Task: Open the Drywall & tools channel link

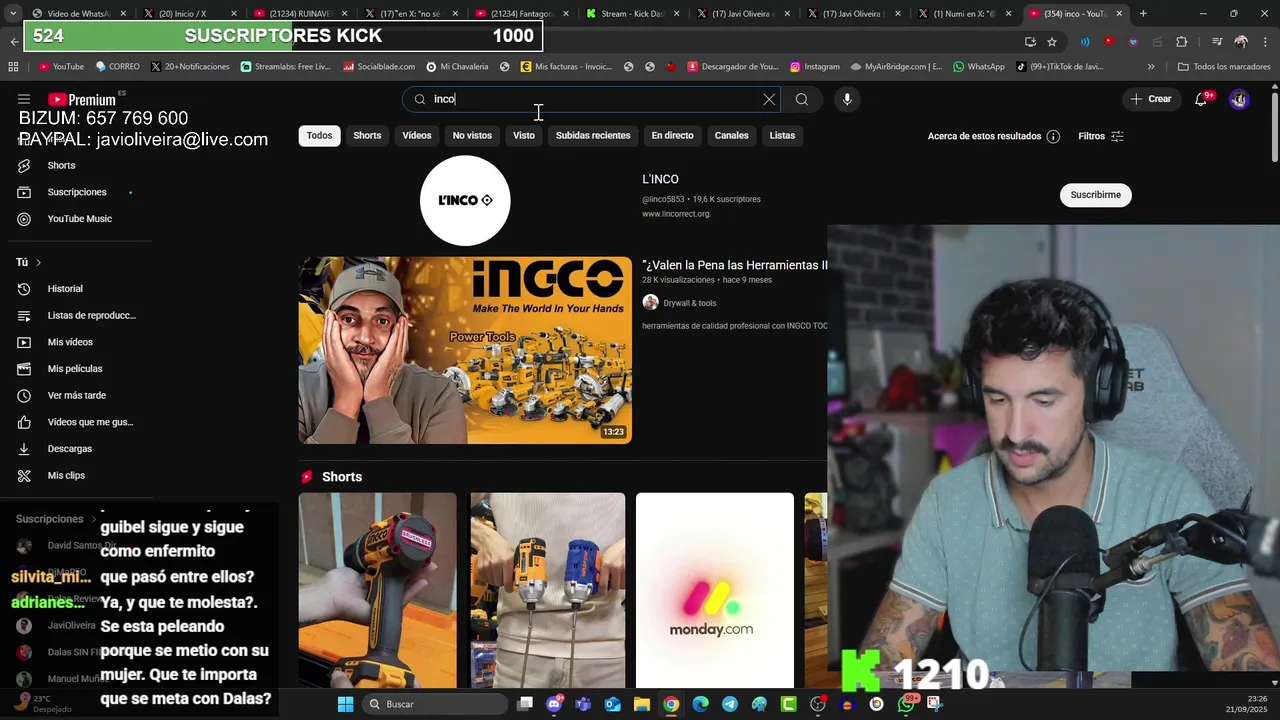Action: (x=689, y=303)
